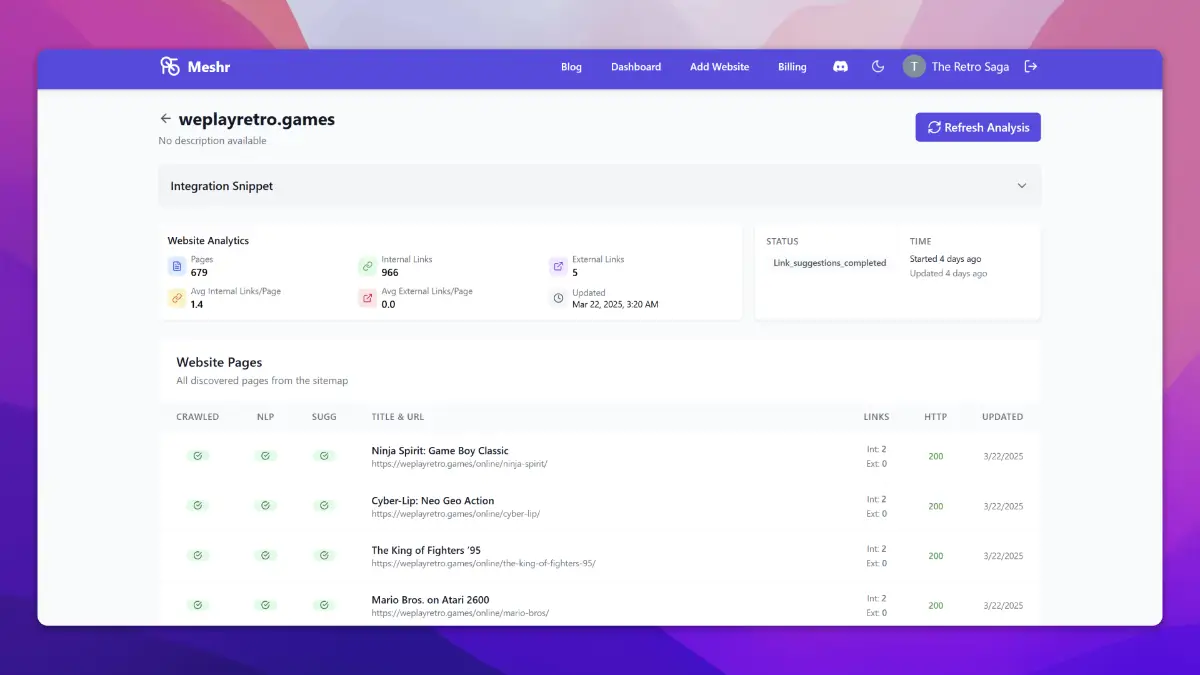Click the back arrow beside weplayretro.games
The height and width of the screenshot is (675, 1200).
pos(166,119)
